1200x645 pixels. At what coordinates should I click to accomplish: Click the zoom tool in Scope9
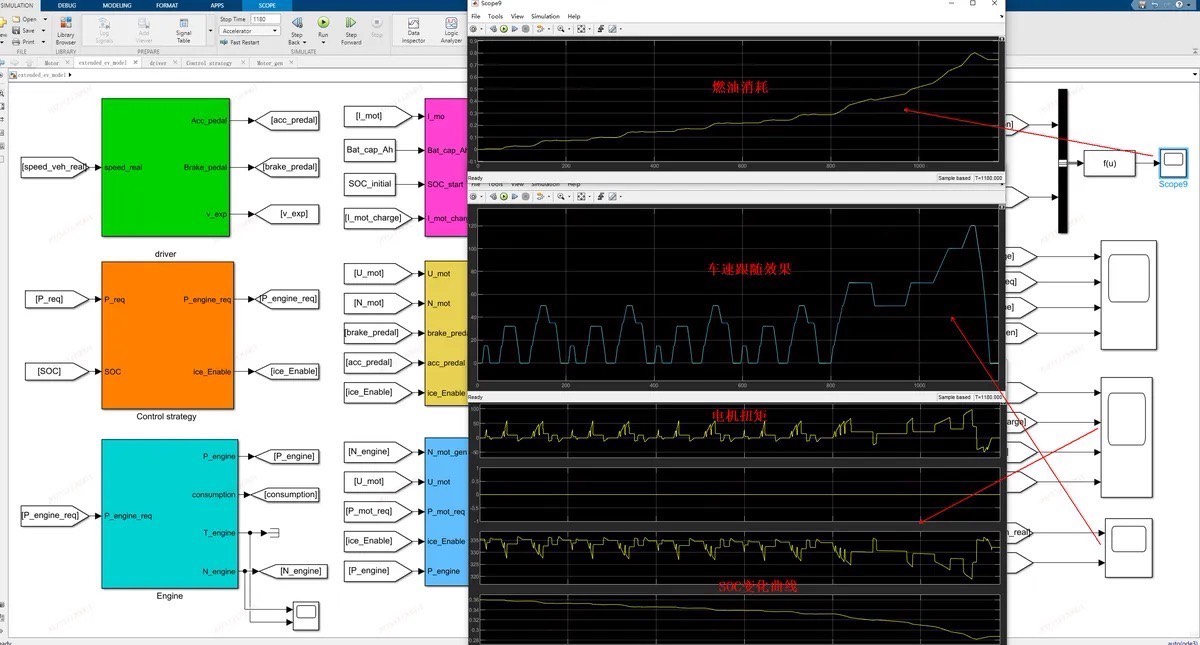pos(561,29)
